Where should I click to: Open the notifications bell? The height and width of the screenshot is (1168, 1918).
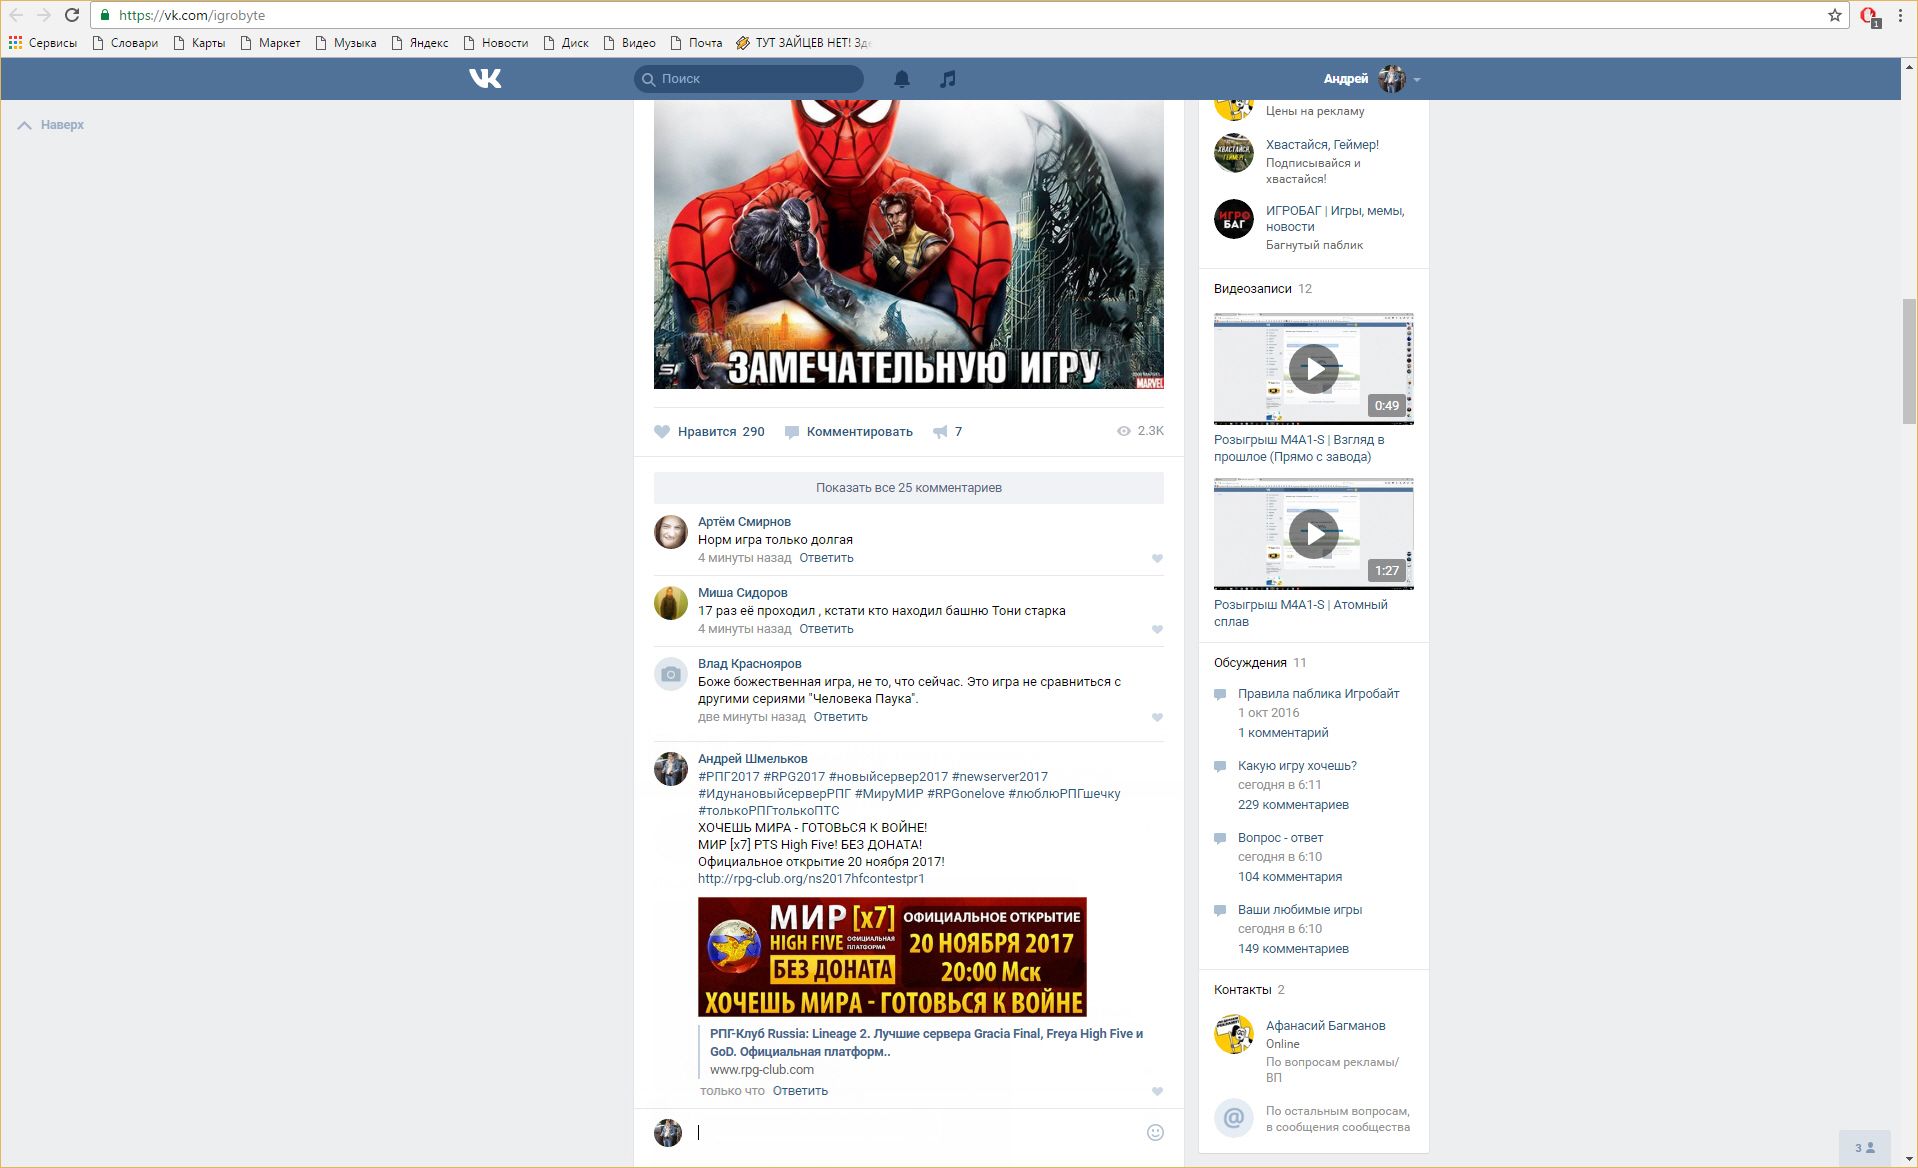point(901,79)
